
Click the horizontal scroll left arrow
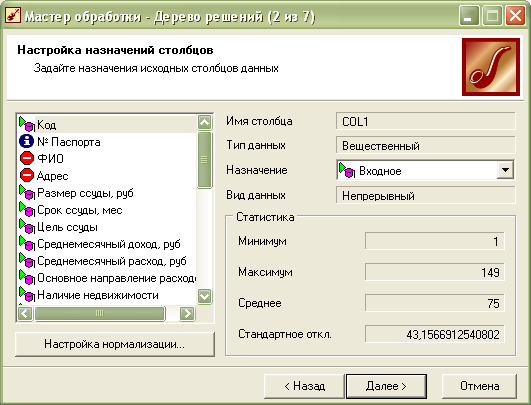tap(25, 313)
